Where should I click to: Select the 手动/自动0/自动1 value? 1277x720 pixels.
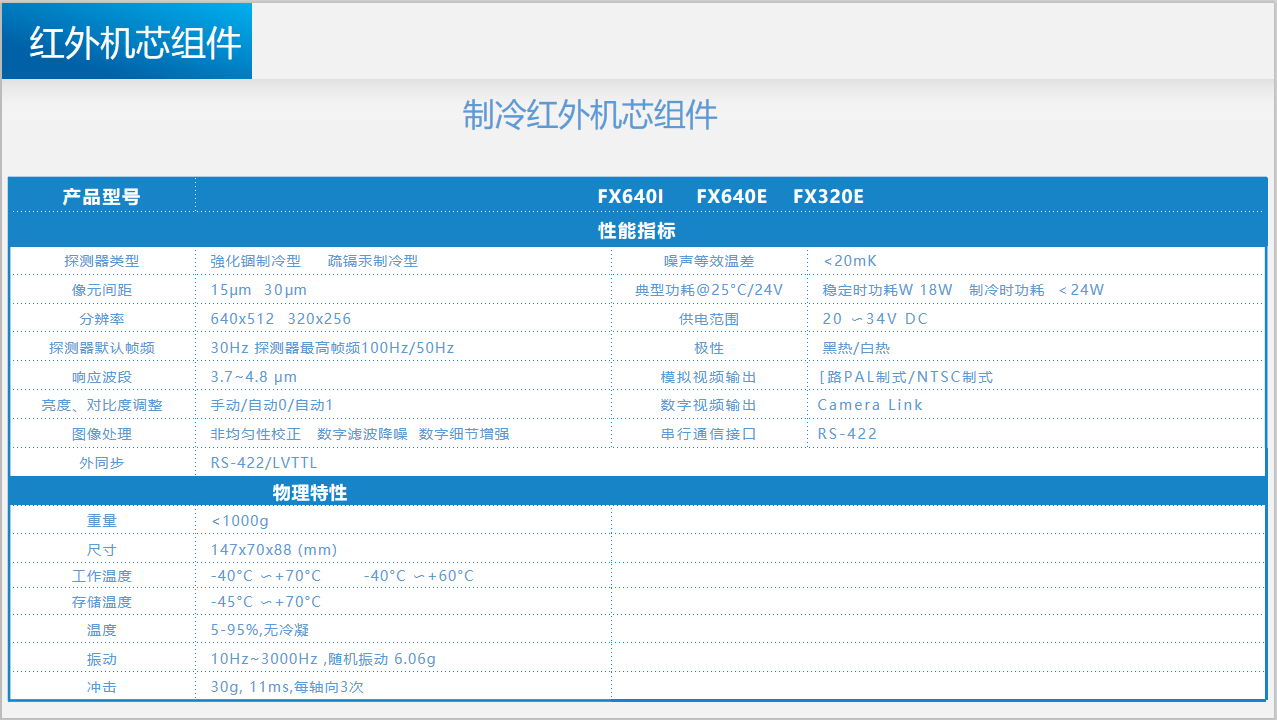(x=272, y=405)
